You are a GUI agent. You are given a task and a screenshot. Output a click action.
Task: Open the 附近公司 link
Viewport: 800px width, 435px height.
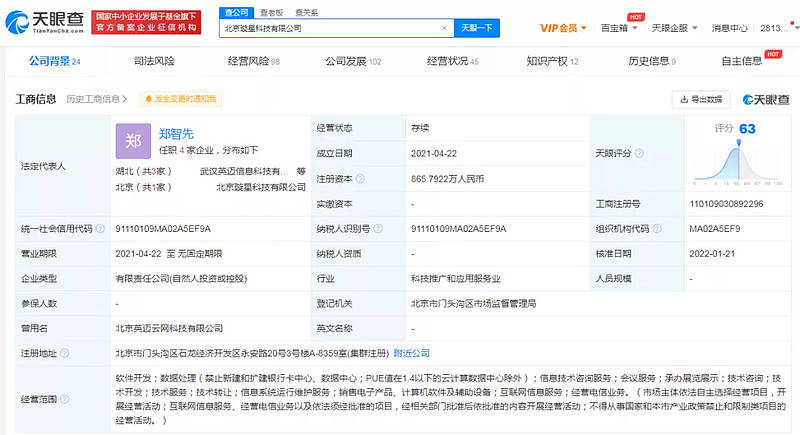(x=411, y=353)
